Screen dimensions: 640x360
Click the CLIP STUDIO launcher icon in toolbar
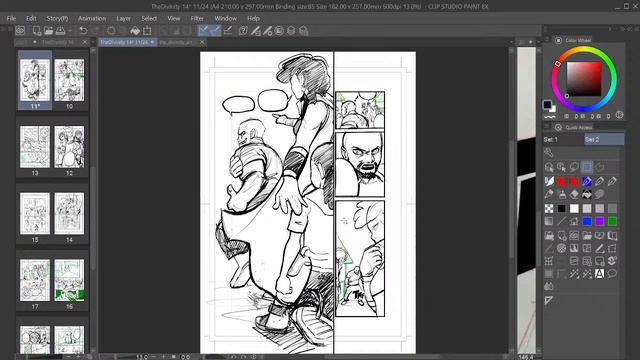pos(20,31)
